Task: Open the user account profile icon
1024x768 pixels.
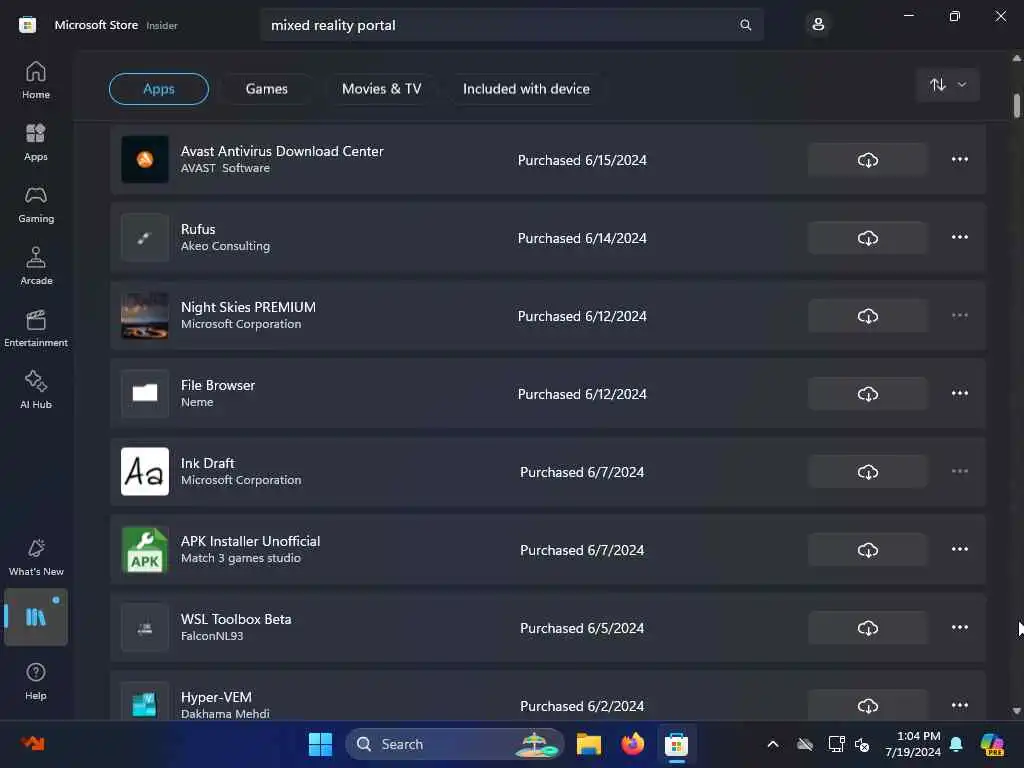Action: pos(818,25)
